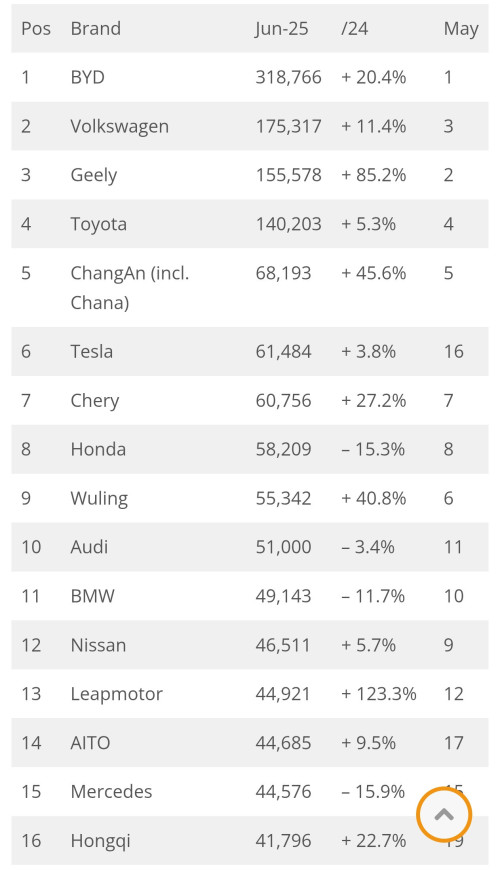Click the Tesla brand cell
The height and width of the screenshot is (870, 500).
[x=92, y=351]
